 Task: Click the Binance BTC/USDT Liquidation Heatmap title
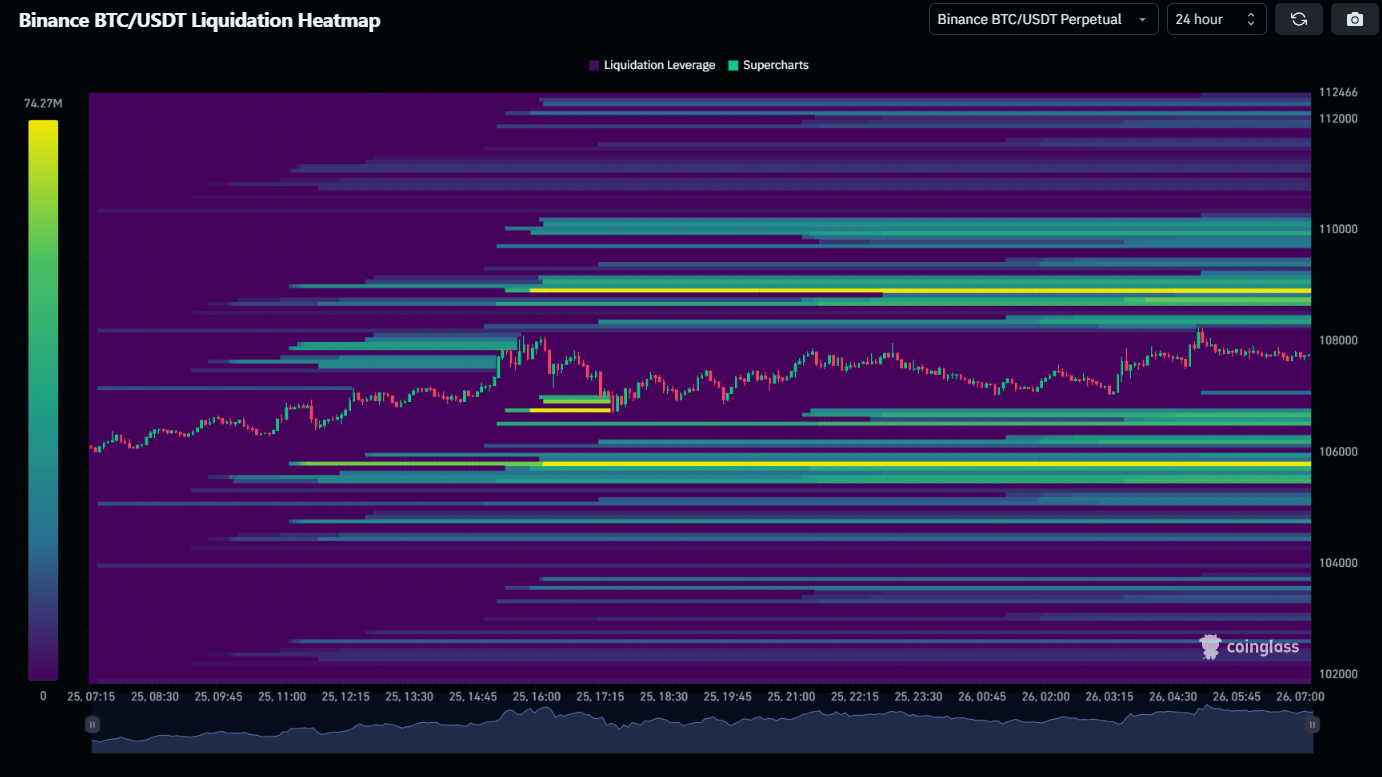(200, 20)
